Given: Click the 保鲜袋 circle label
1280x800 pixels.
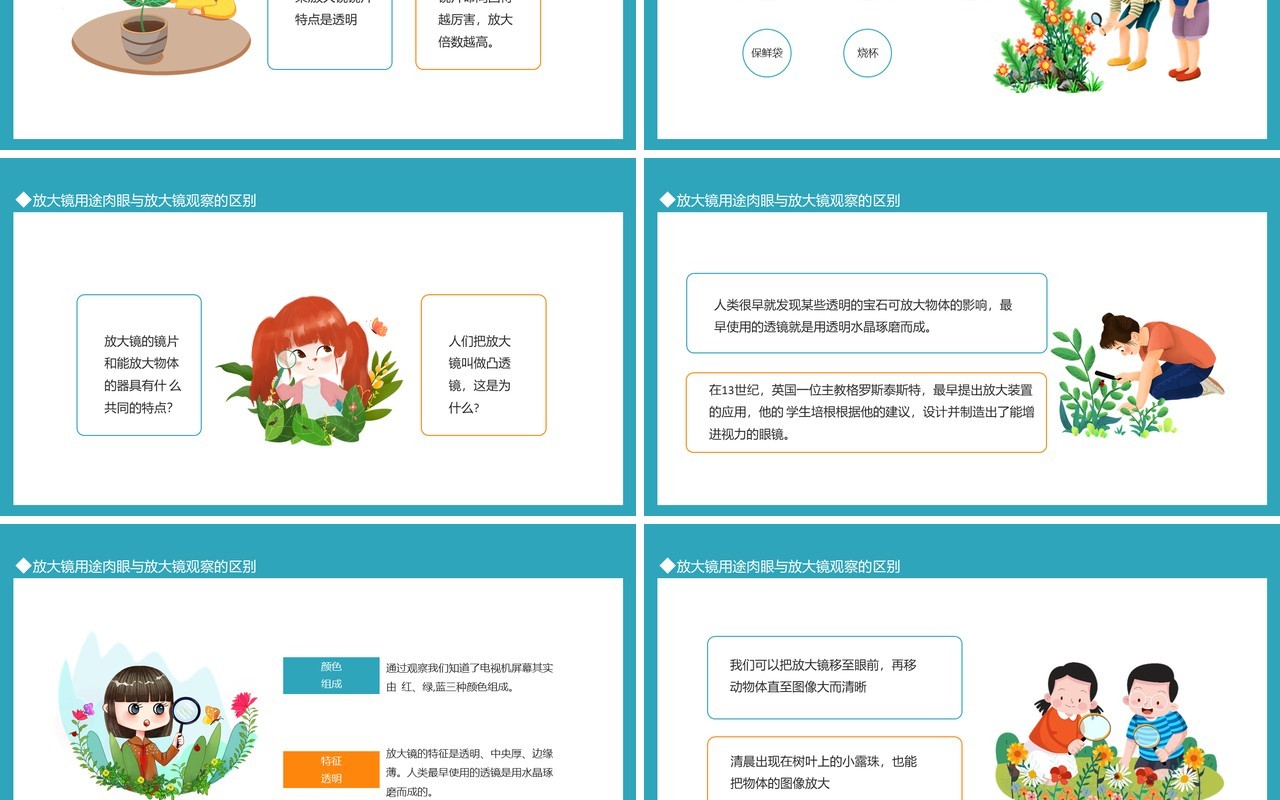Looking at the screenshot, I should tap(767, 53).
